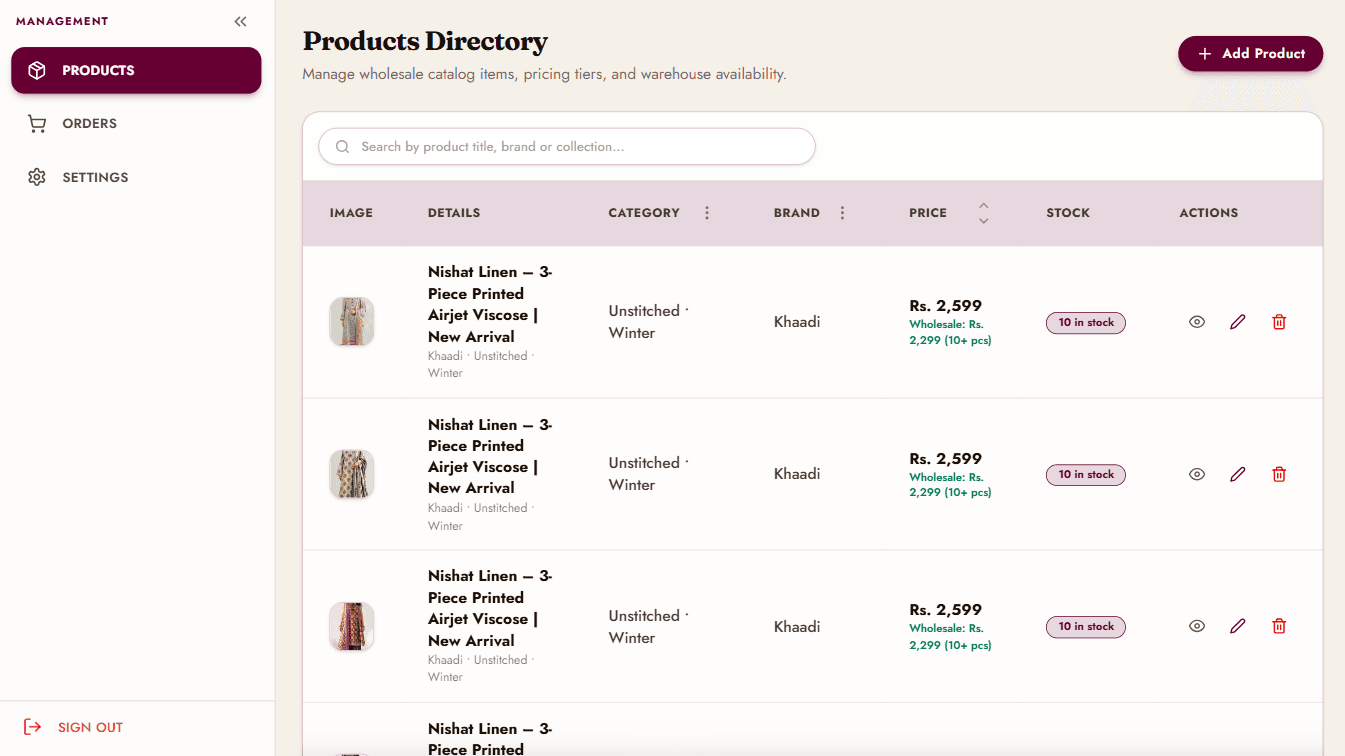Open the Orders cart icon in sidebar
Viewport: 1345px width, 756px height.
37,124
